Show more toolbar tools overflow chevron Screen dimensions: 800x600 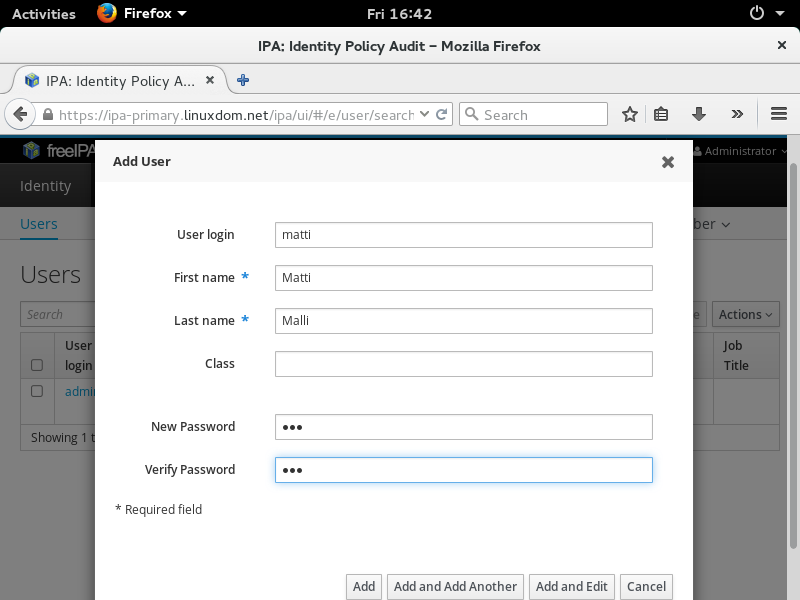737,114
